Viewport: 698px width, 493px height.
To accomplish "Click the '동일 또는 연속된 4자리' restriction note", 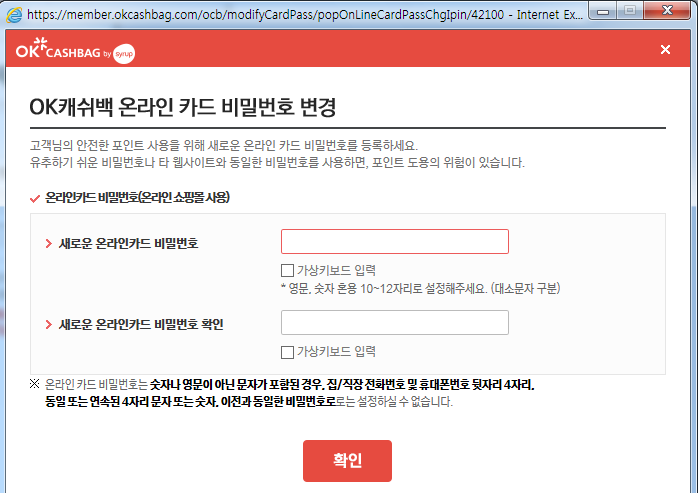I will [248, 402].
